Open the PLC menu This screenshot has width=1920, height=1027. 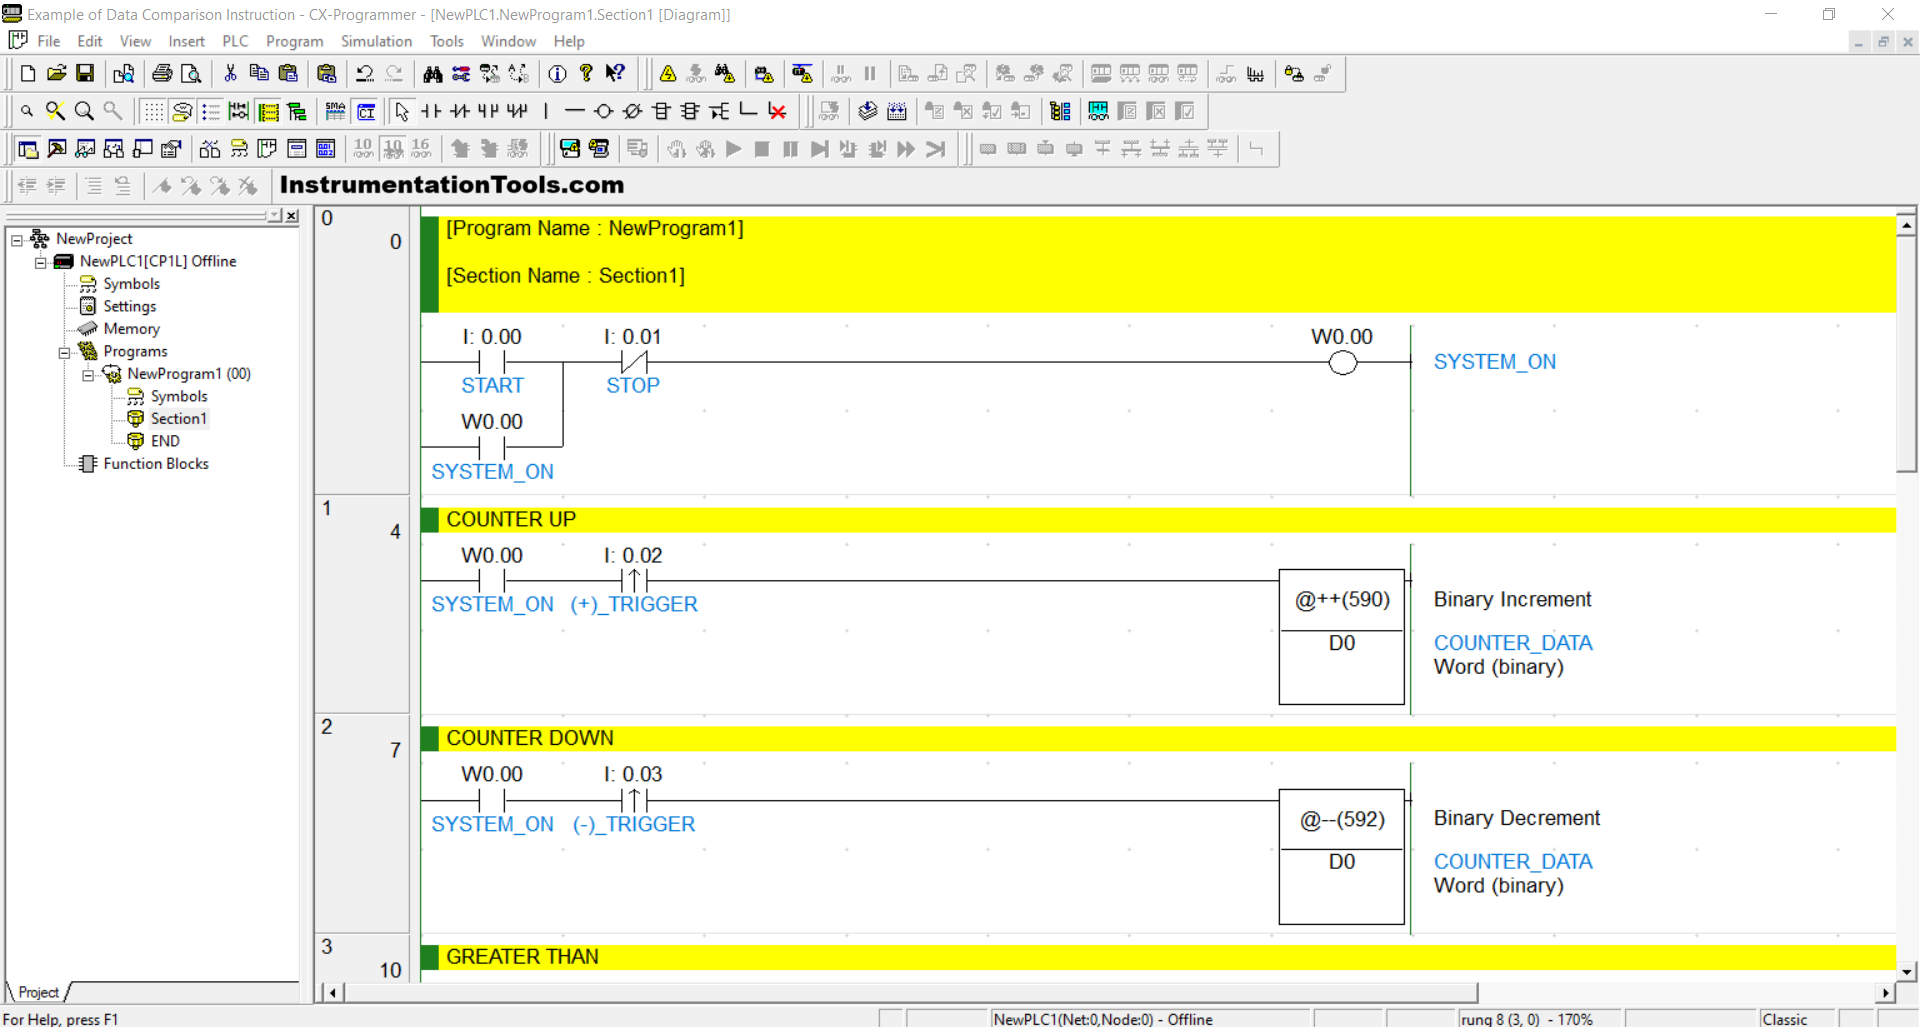[x=235, y=41]
